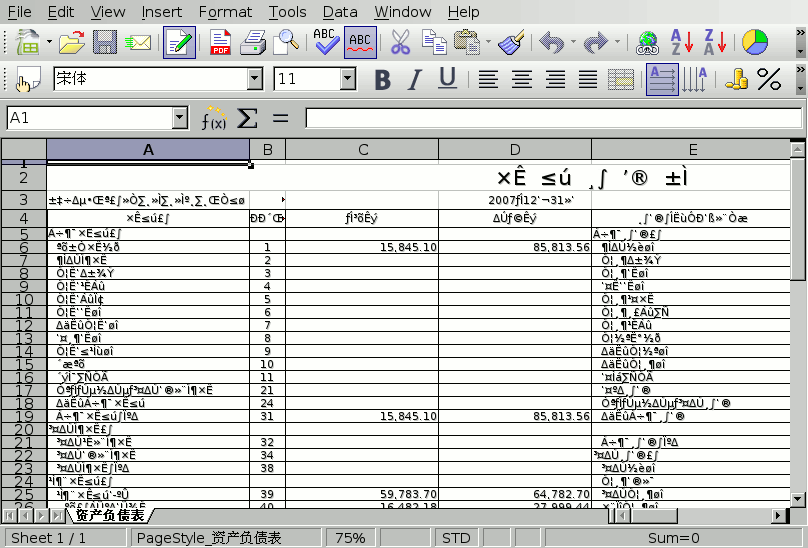Click column C header
This screenshot has width=808, height=548.
coord(362,149)
